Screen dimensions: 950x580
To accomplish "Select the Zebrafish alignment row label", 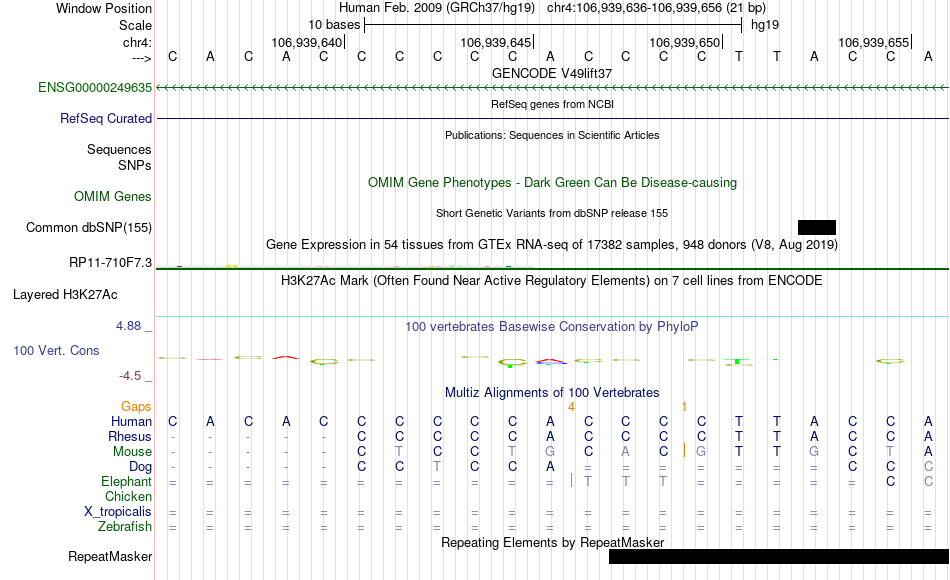I will point(125,527).
